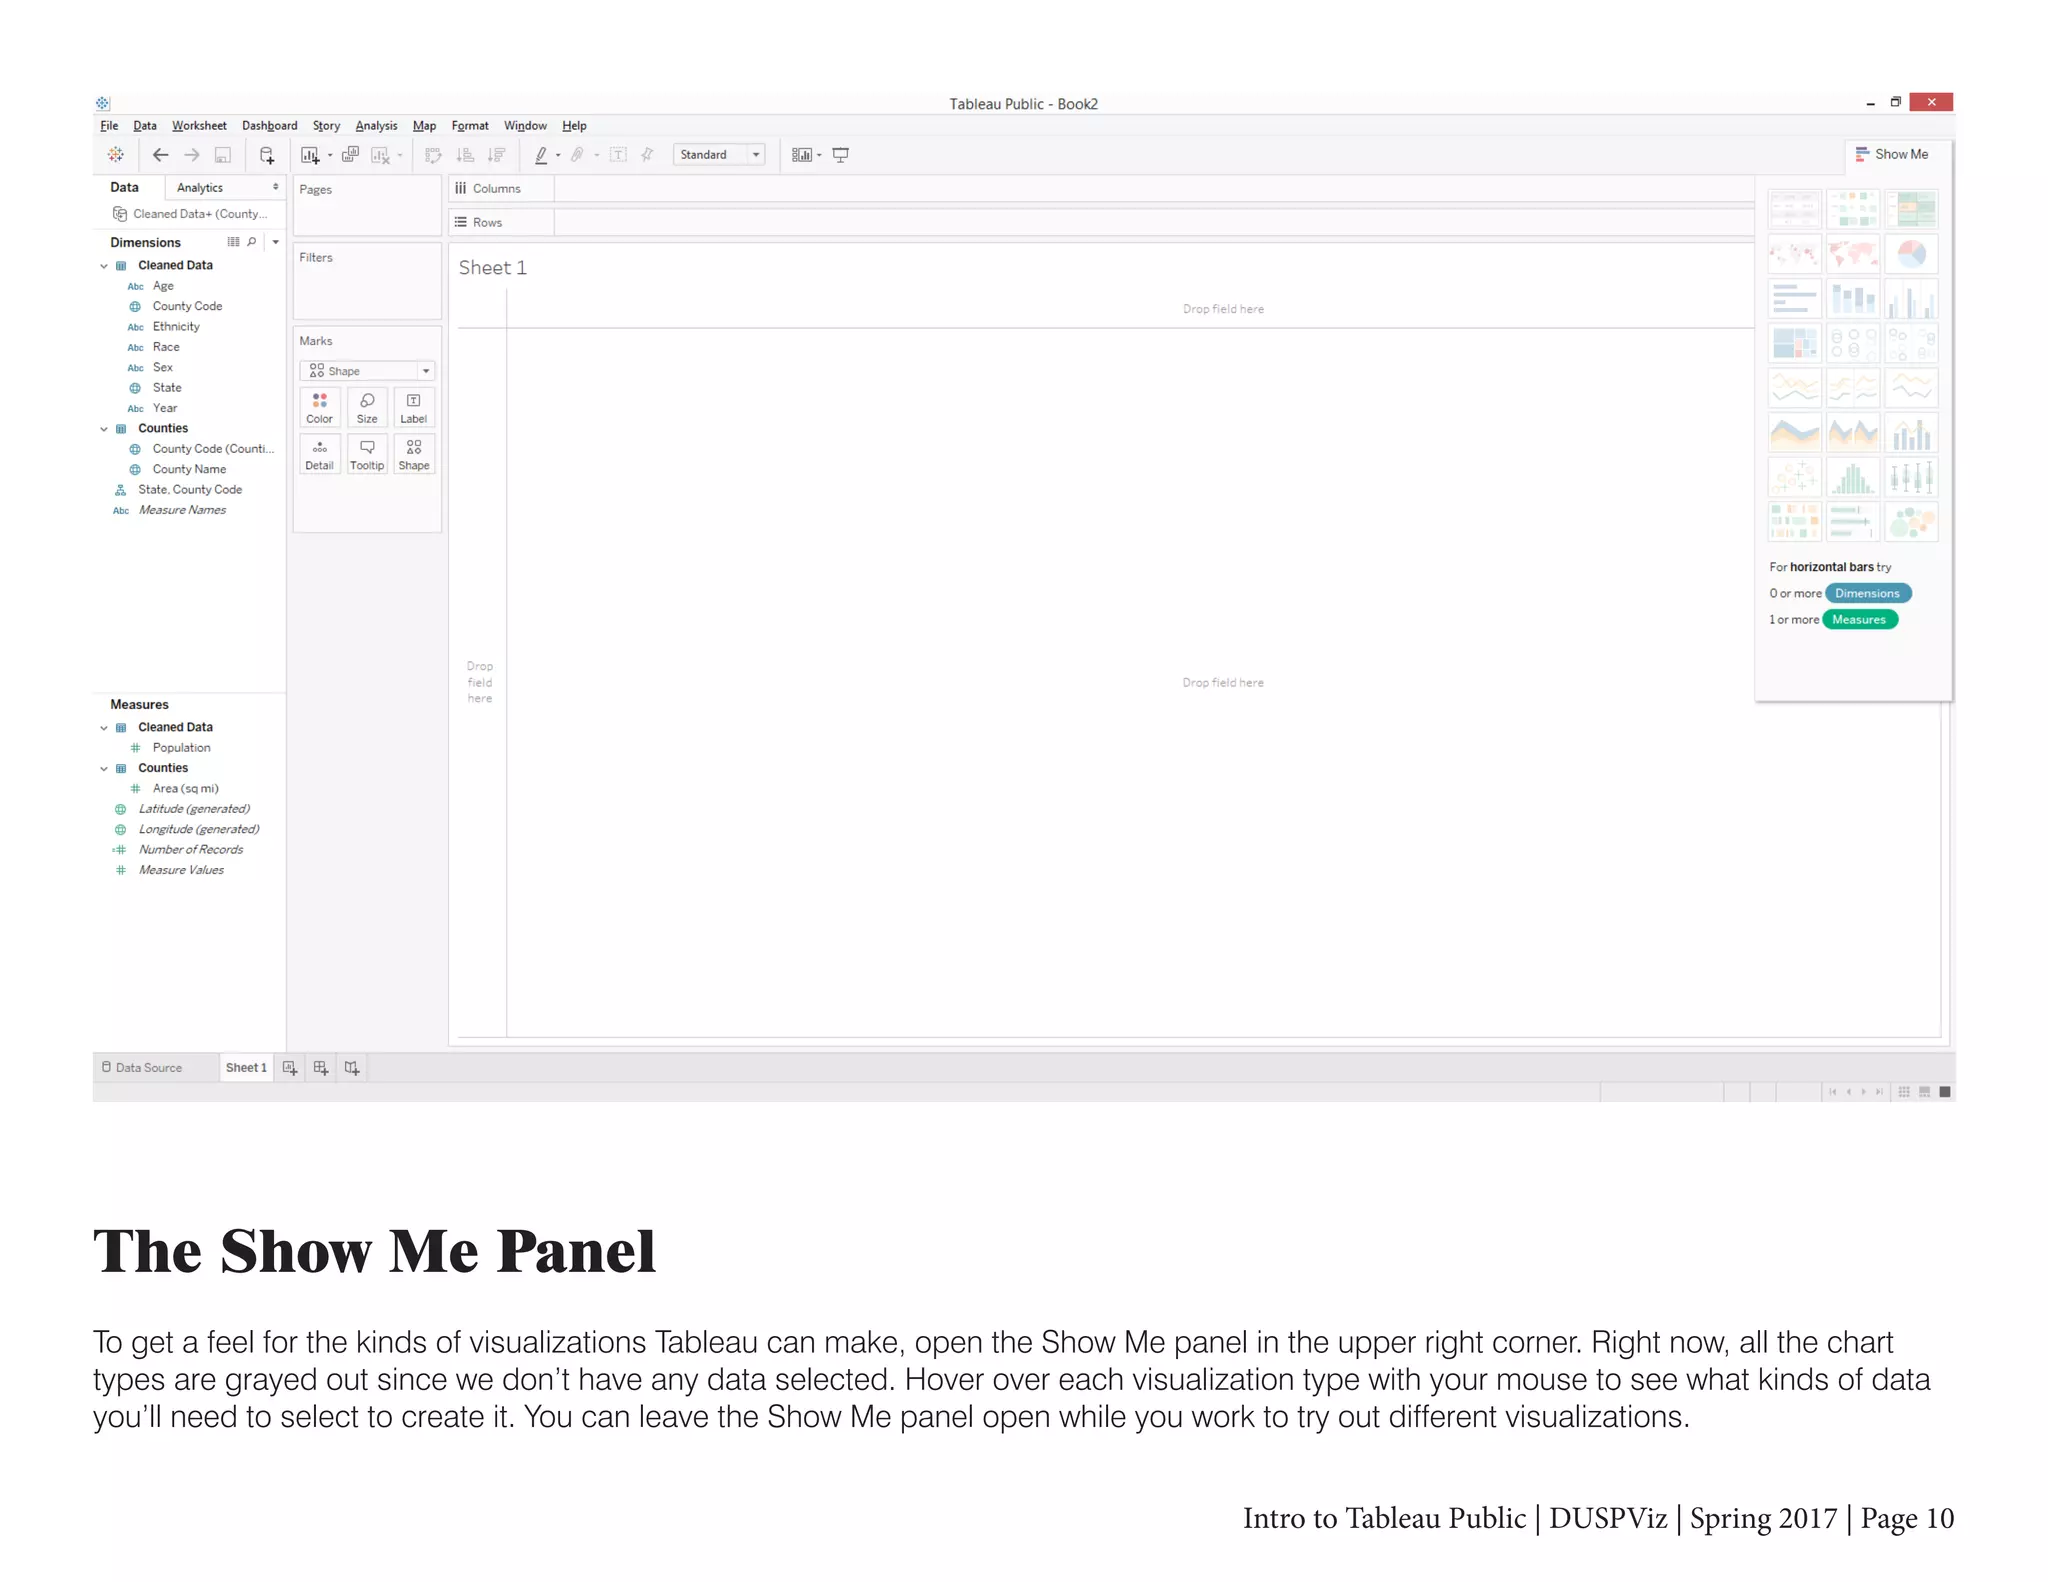
Task: Collapse Cleaned Data under Measures
Action: coord(104,728)
